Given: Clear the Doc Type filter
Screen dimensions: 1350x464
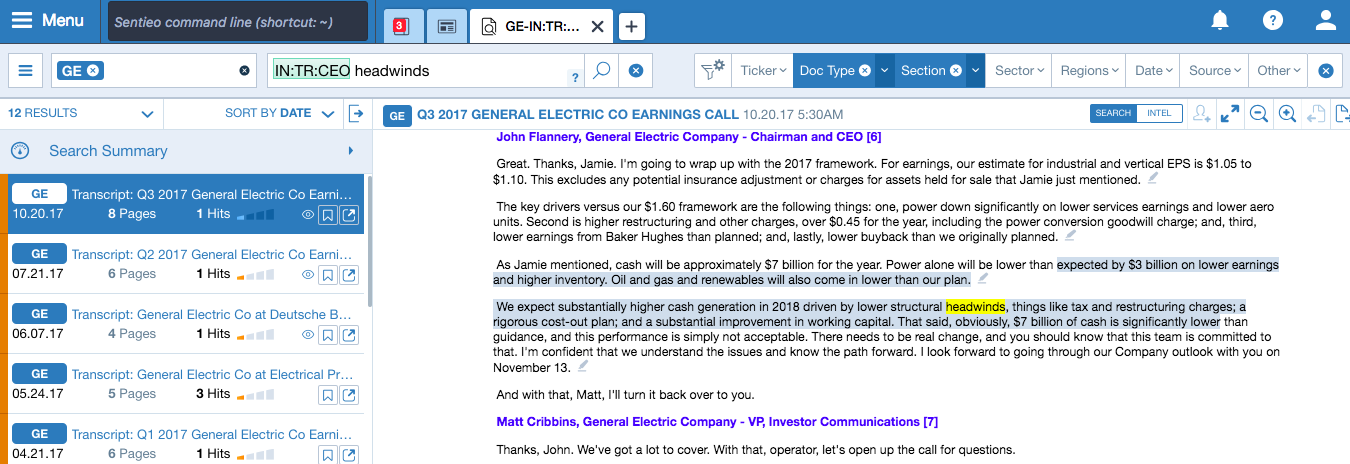Looking at the screenshot, I should click(864, 71).
